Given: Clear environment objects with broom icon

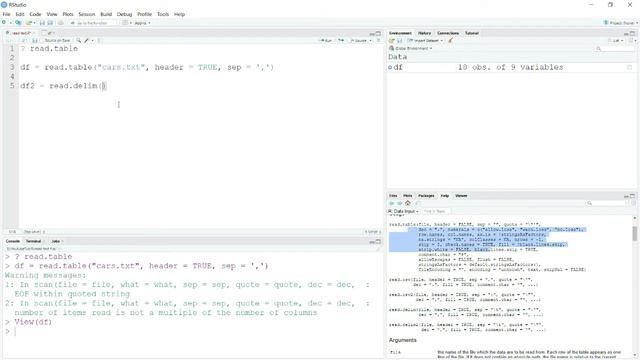Looking at the screenshot, I should [x=451, y=40].
